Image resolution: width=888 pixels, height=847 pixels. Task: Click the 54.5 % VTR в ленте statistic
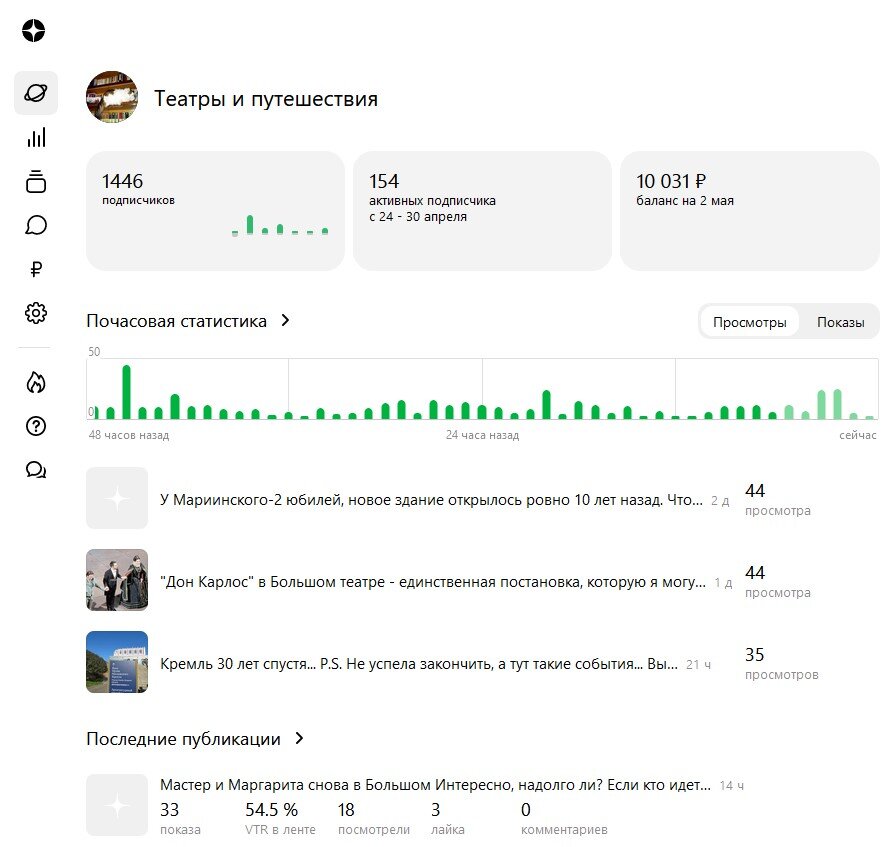280,819
